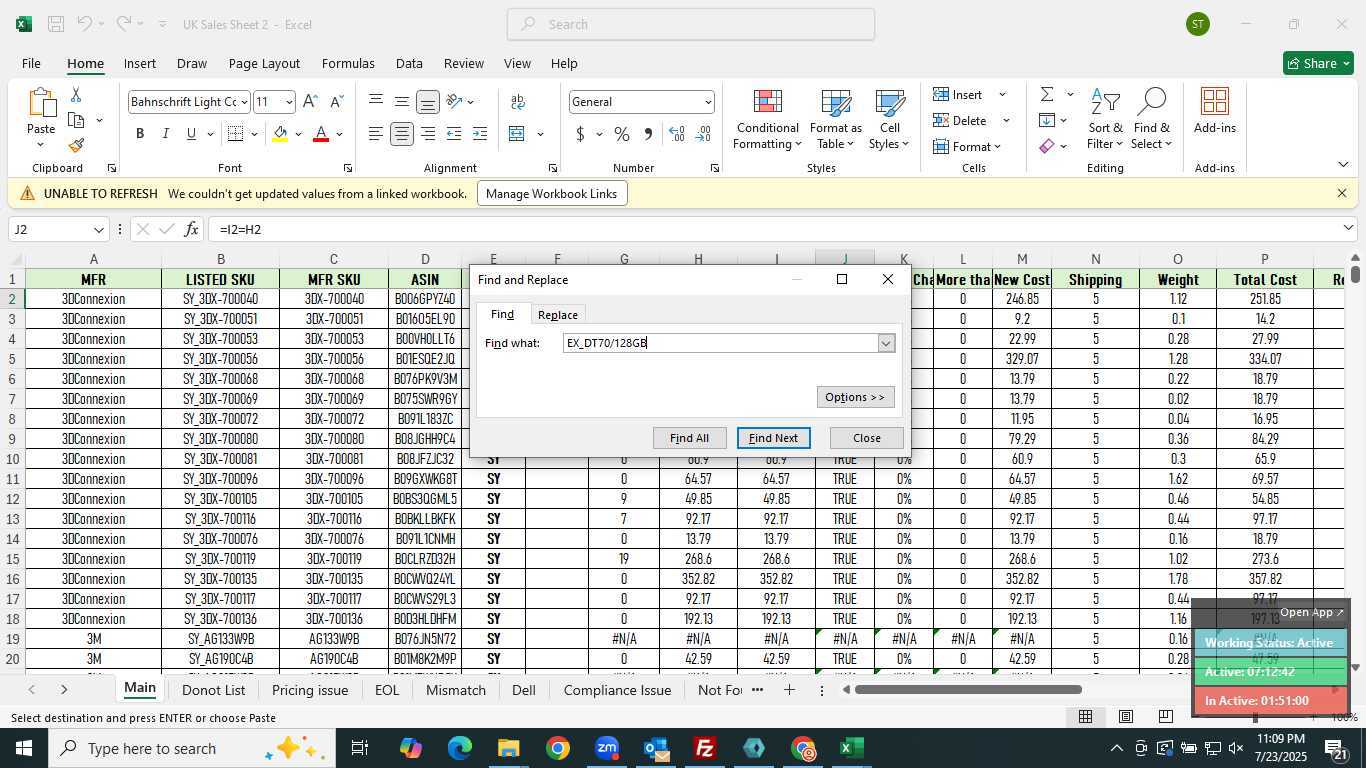This screenshot has height=768, width=1366.
Task: Toggle center horizontal alignment
Action: coord(402,134)
